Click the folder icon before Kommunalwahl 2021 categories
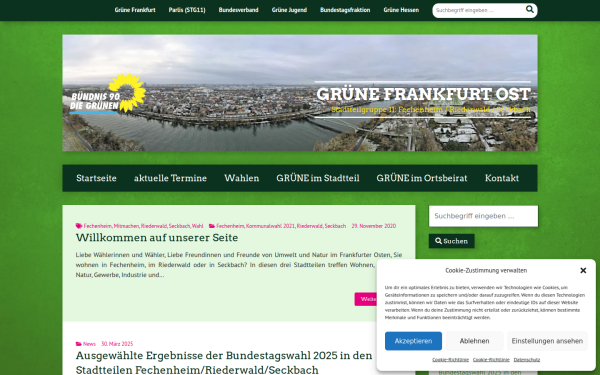 pyautogui.click(x=212, y=226)
